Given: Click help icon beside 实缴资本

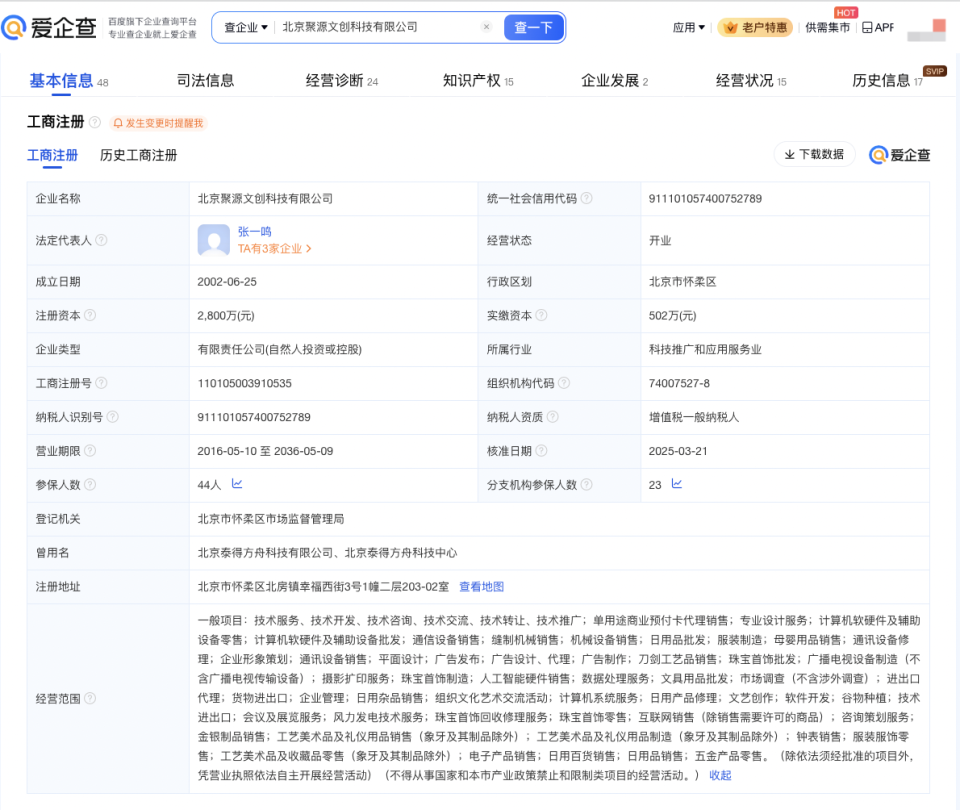Looking at the screenshot, I should tap(541, 315).
